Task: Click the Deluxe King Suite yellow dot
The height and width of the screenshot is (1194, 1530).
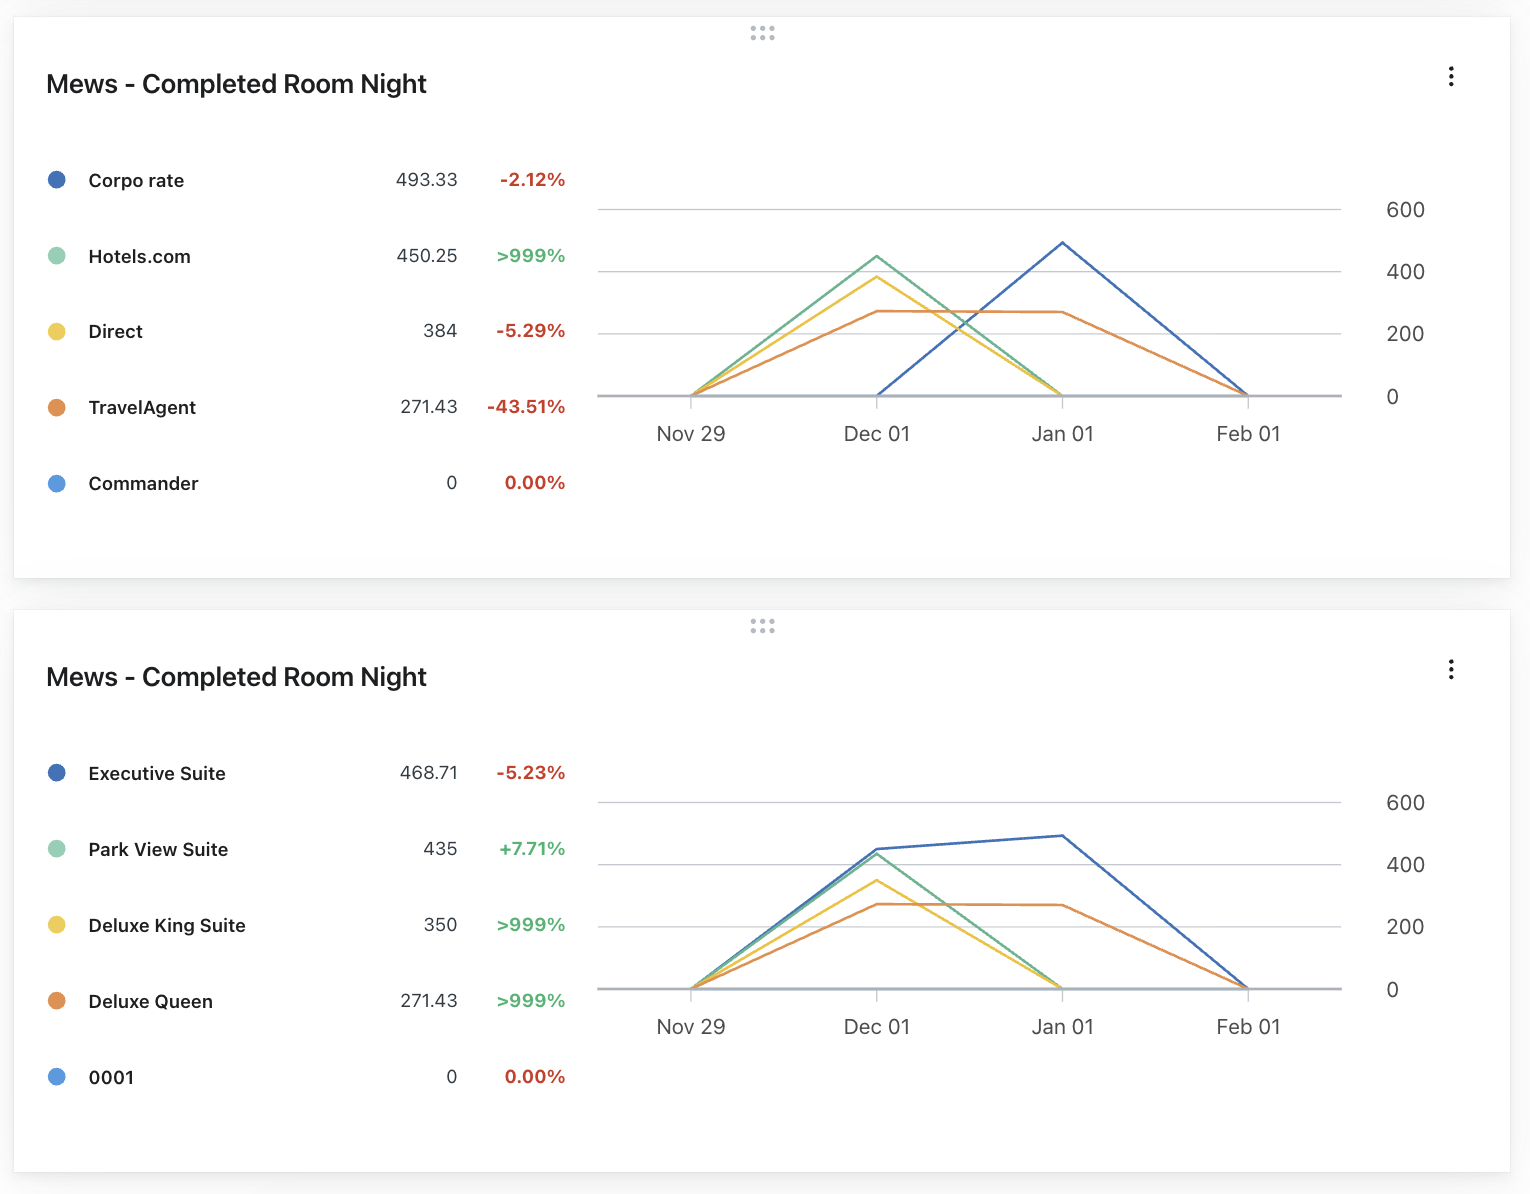Action: pyautogui.click(x=57, y=925)
